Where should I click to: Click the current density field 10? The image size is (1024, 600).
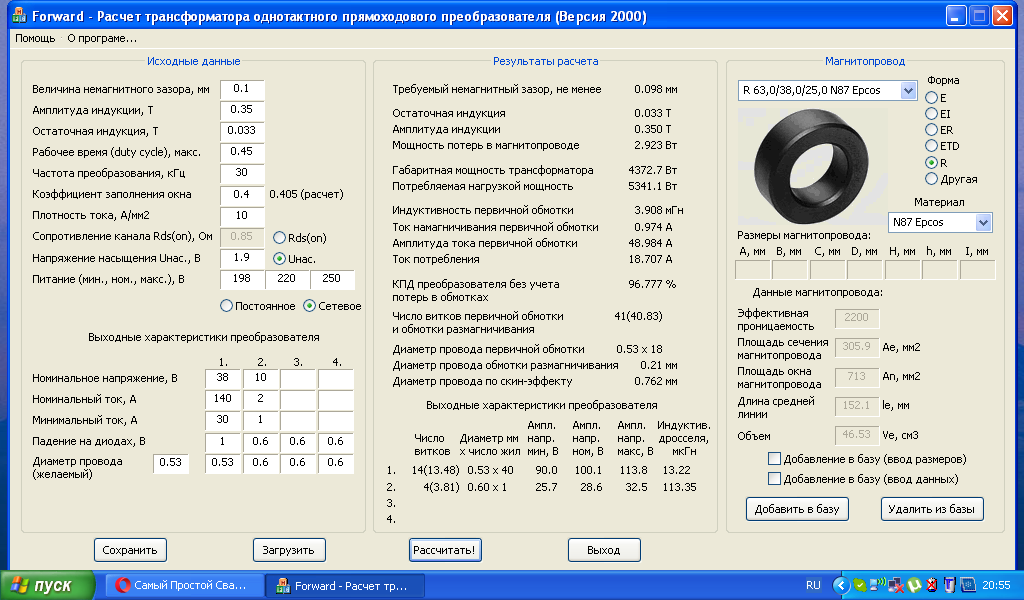[x=242, y=215]
